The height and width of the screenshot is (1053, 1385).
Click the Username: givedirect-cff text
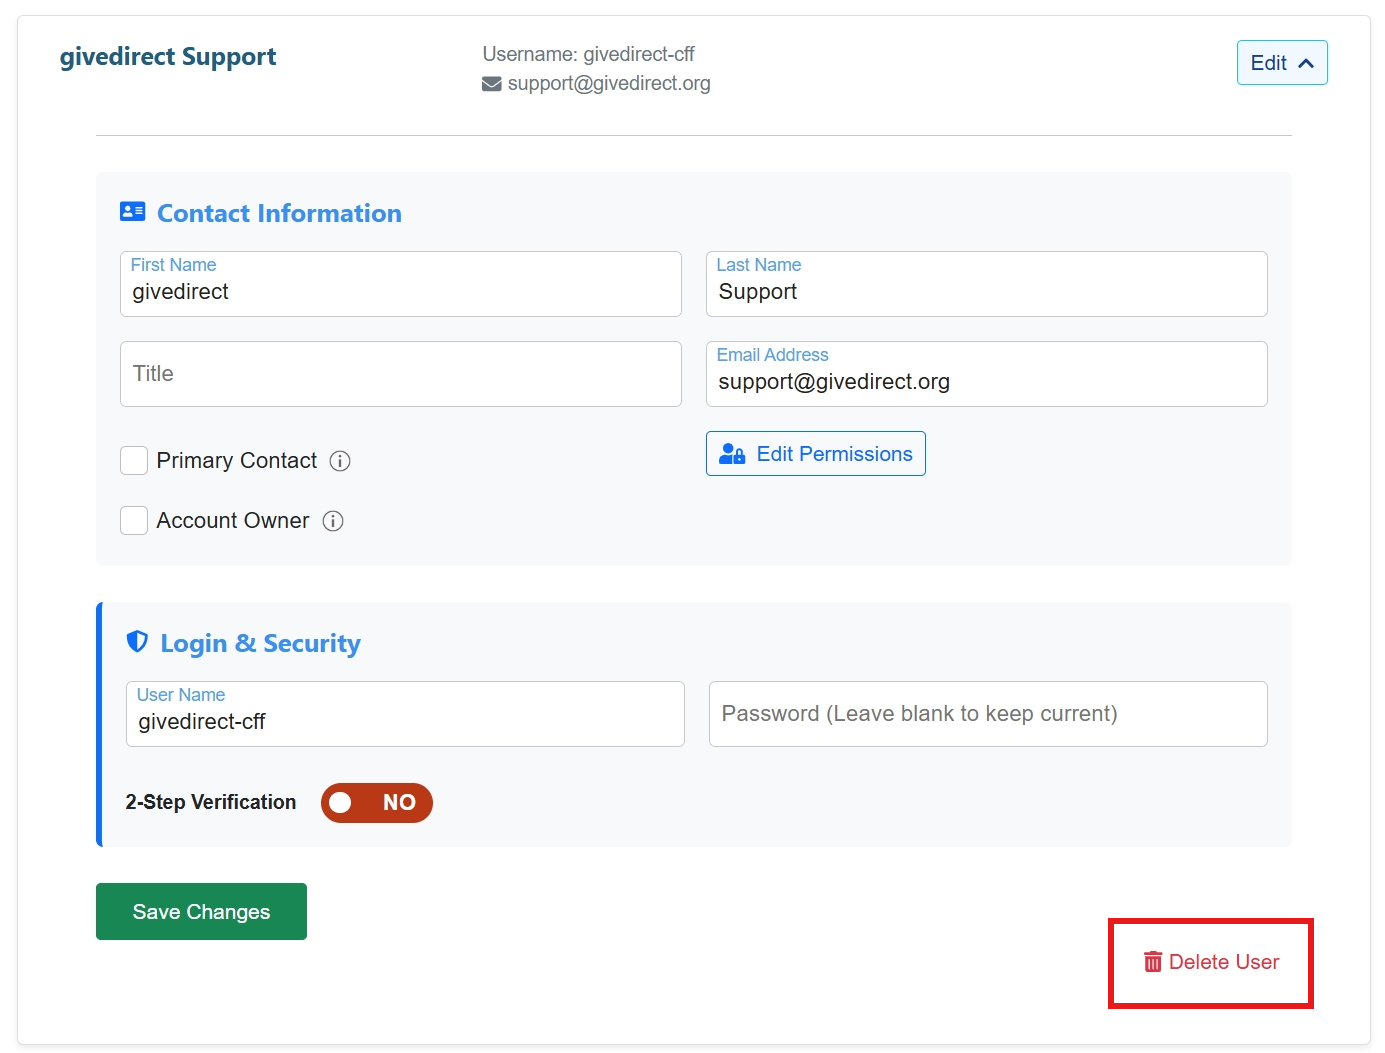[588, 54]
